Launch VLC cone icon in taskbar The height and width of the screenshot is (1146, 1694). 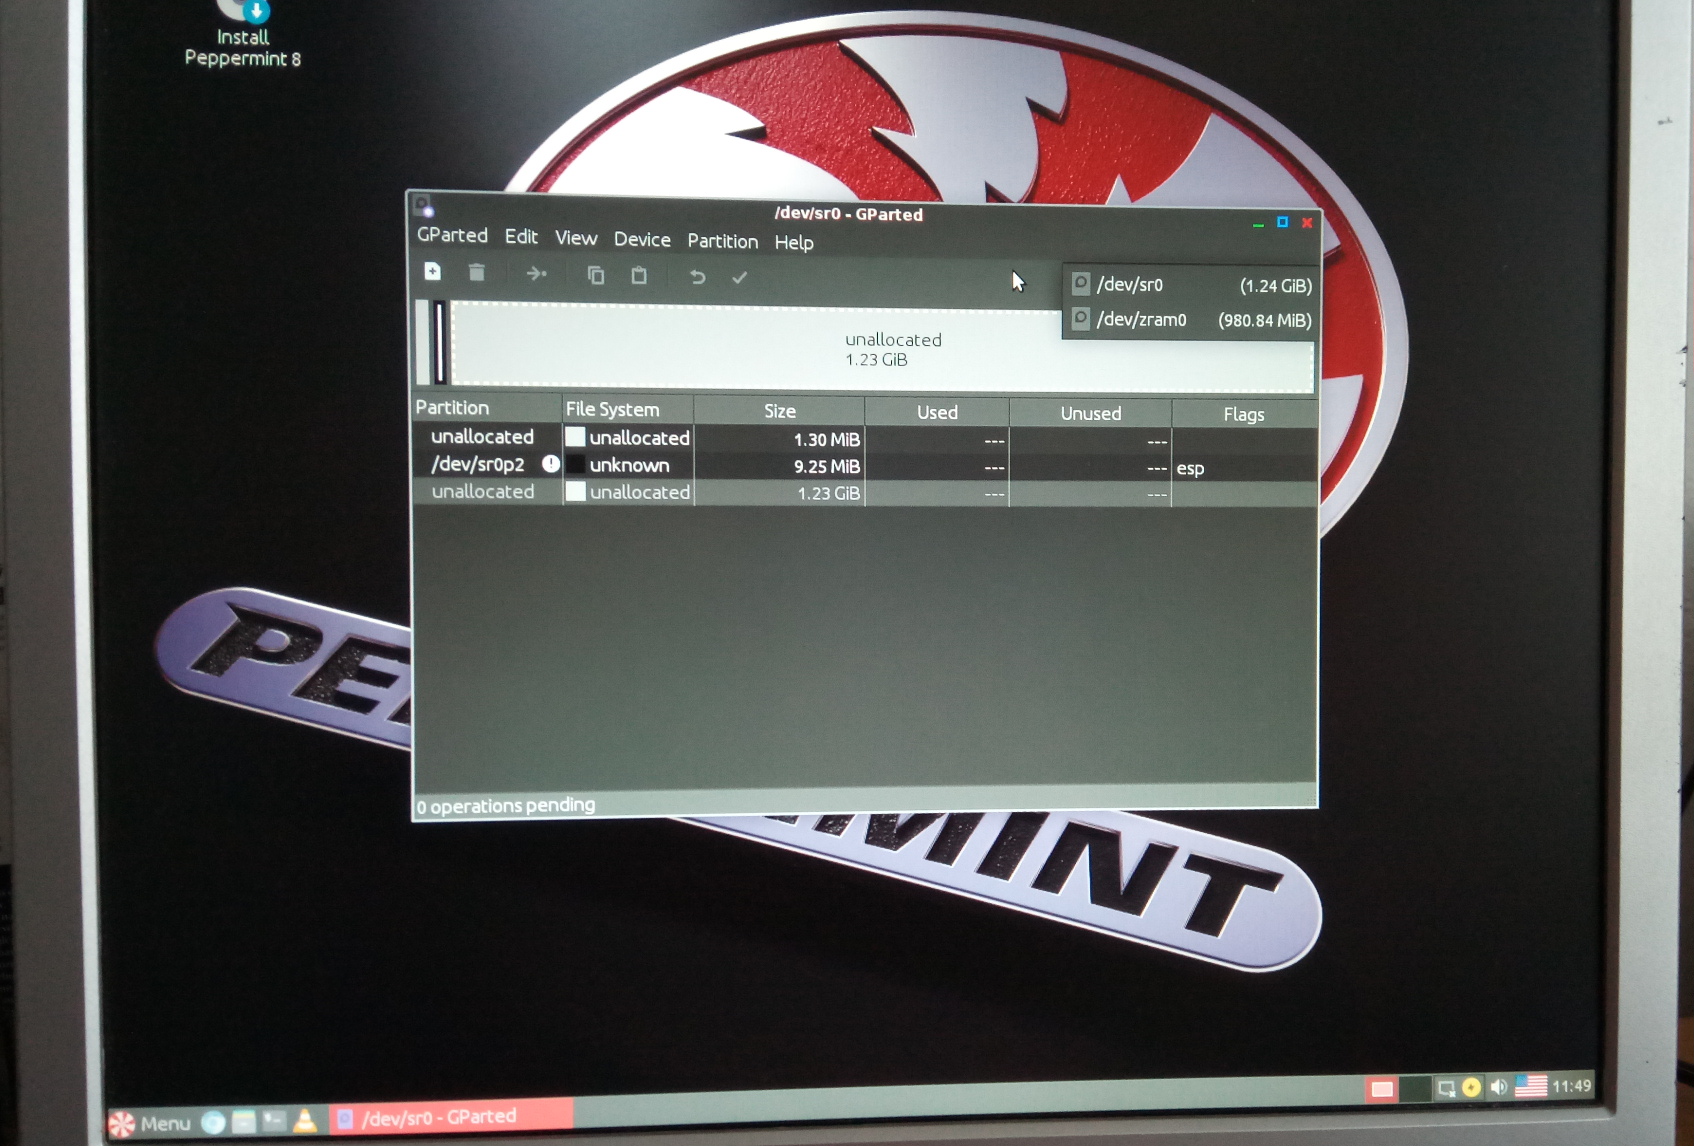[305, 1120]
